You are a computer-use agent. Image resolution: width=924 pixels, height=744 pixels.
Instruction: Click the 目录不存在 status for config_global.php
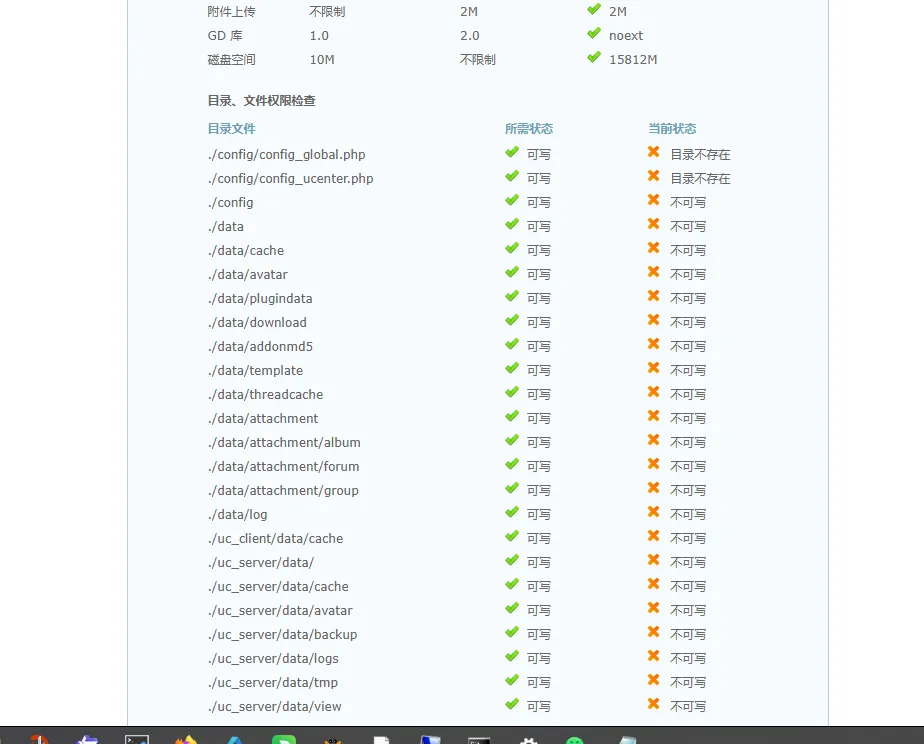click(701, 154)
